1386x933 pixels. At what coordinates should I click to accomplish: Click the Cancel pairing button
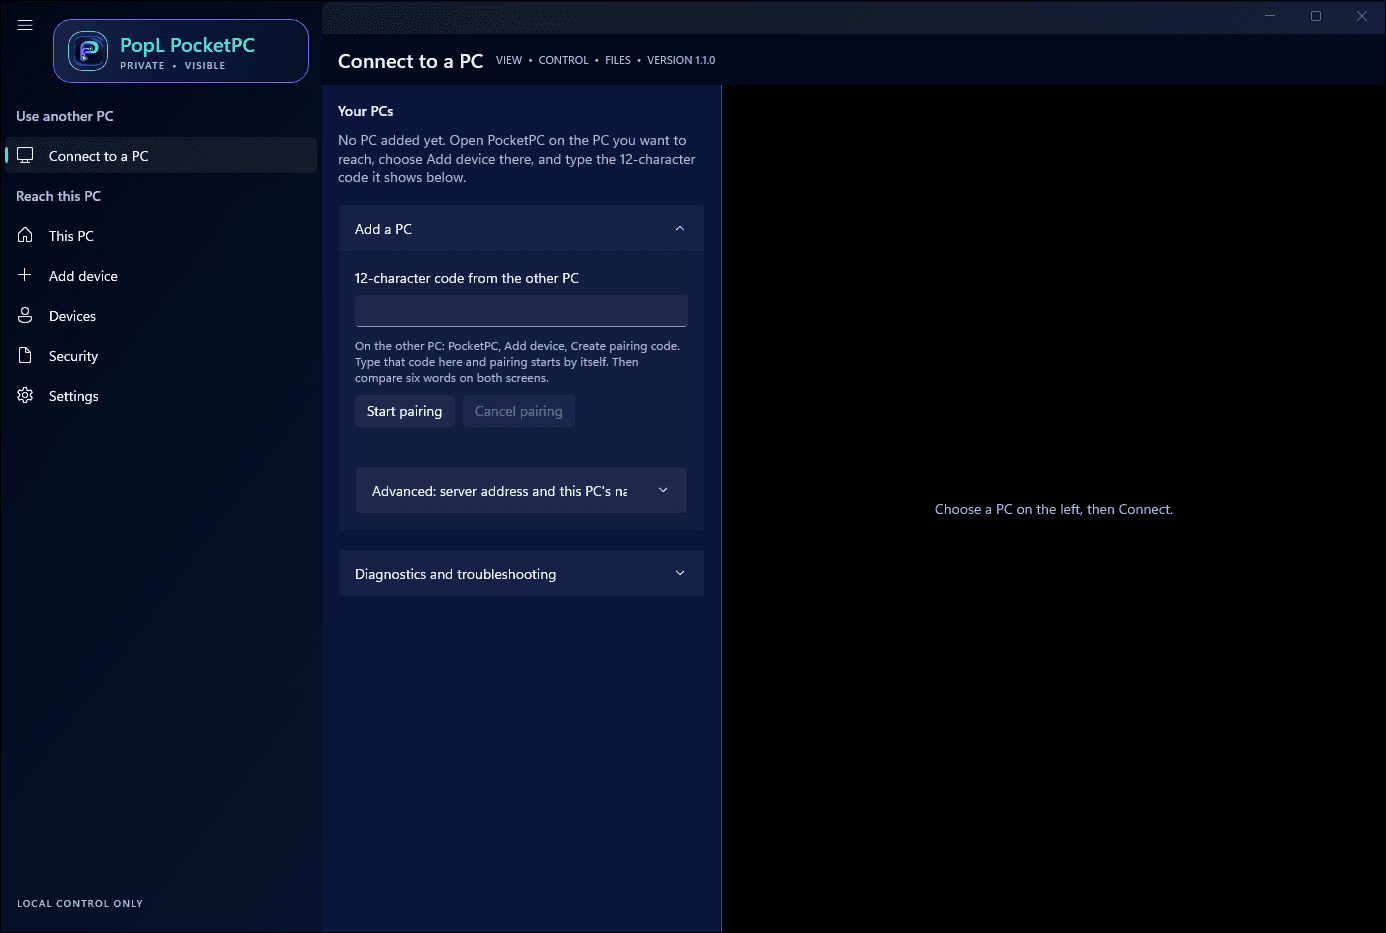coord(518,411)
